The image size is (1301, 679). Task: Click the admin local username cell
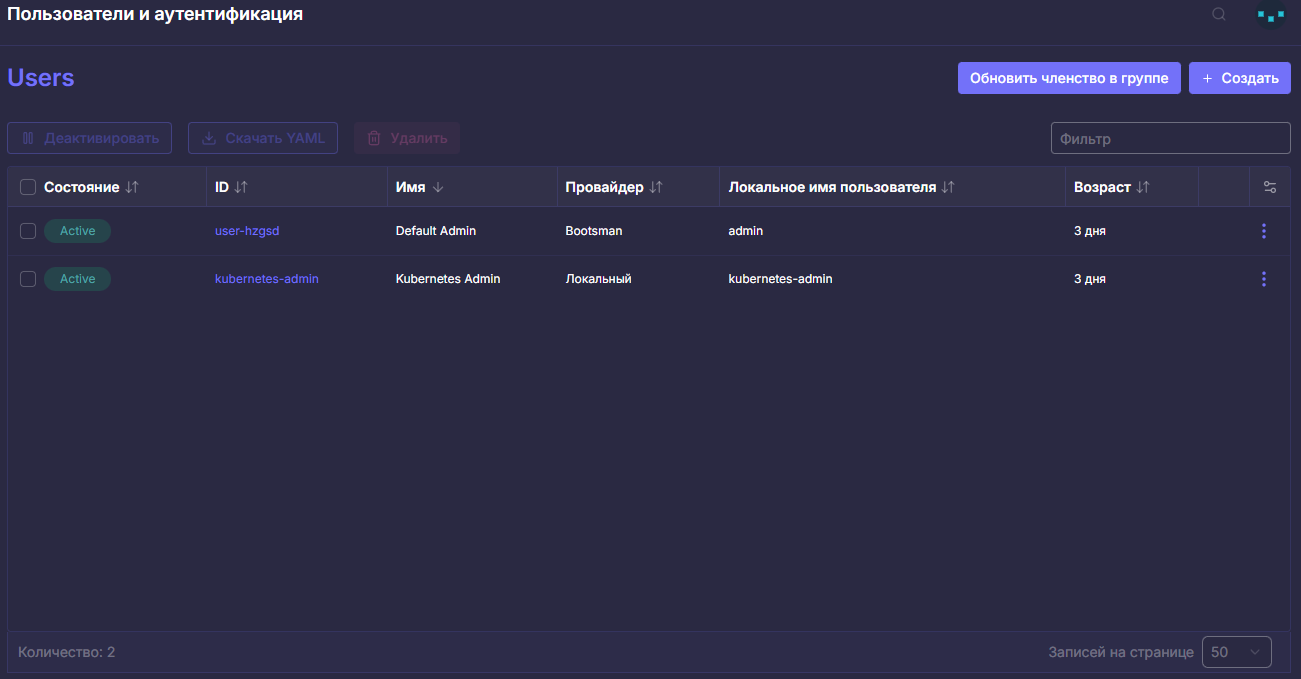tap(746, 231)
